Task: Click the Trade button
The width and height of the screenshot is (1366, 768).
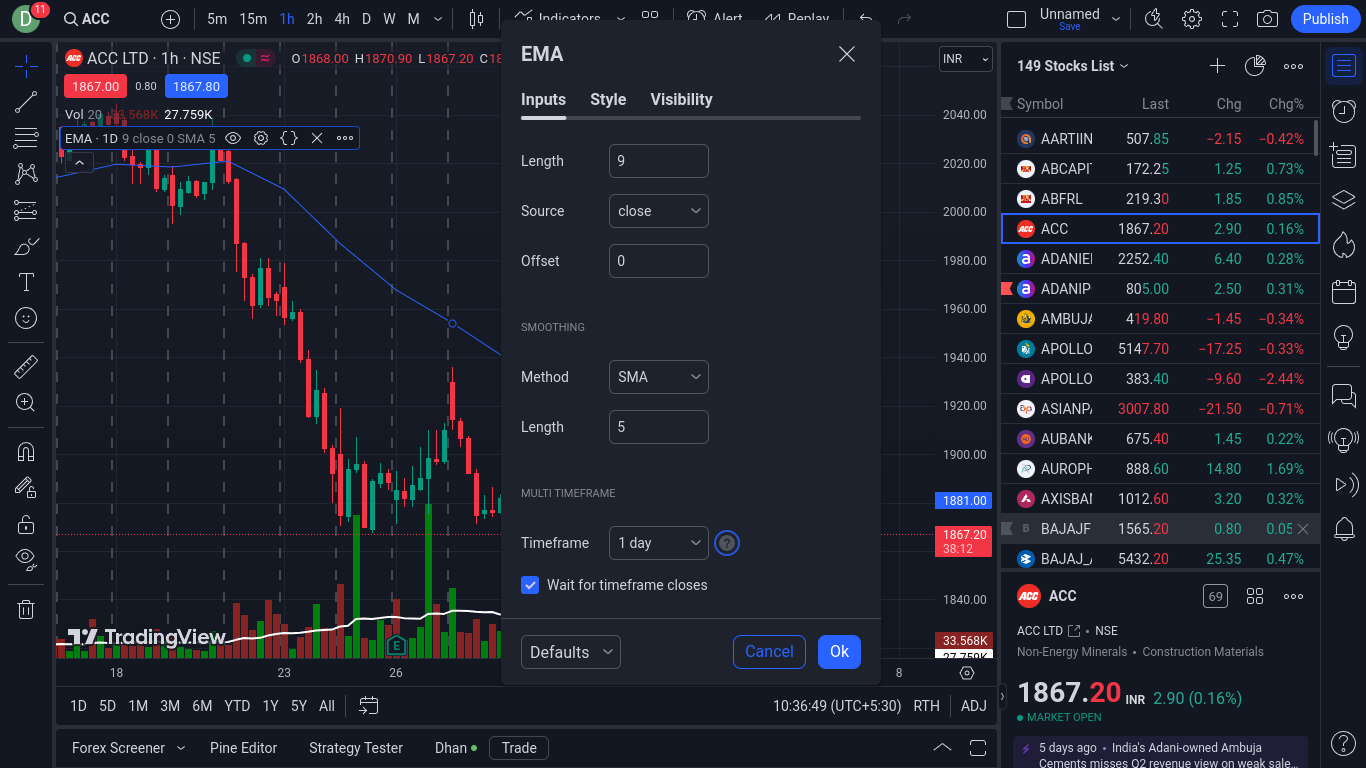Action: [519, 748]
